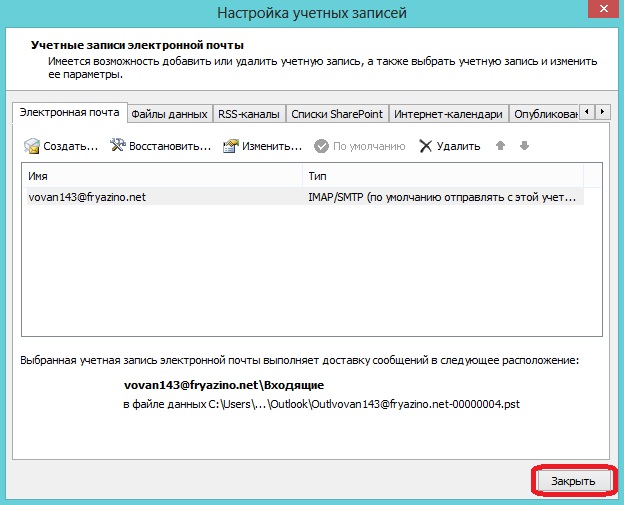Screen dimensions: 624x505
Task: Open the Интернет-календари tab
Action: point(448,114)
